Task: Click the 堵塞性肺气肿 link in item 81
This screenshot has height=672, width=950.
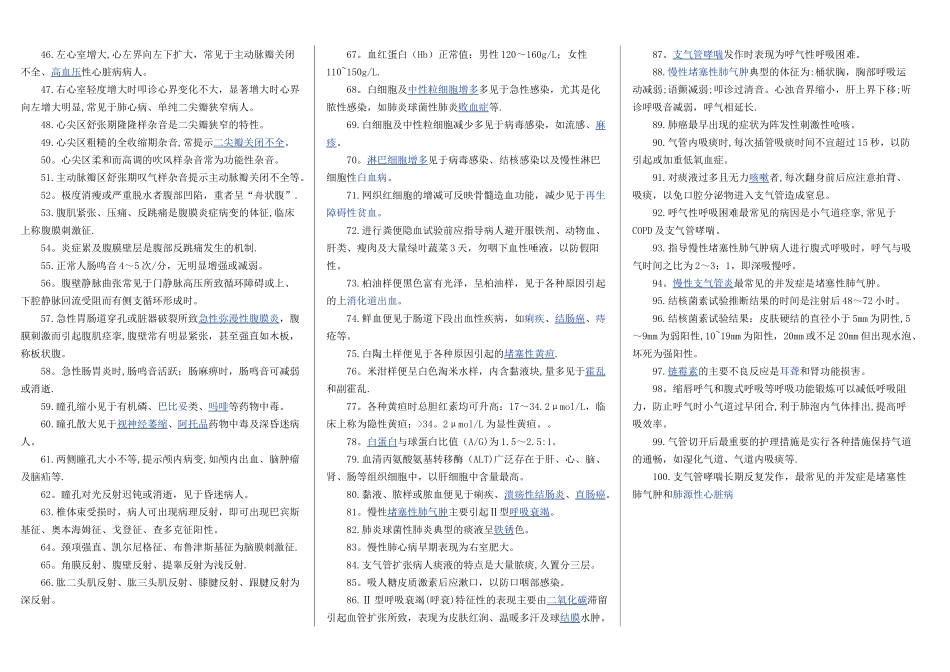Action: [417, 512]
